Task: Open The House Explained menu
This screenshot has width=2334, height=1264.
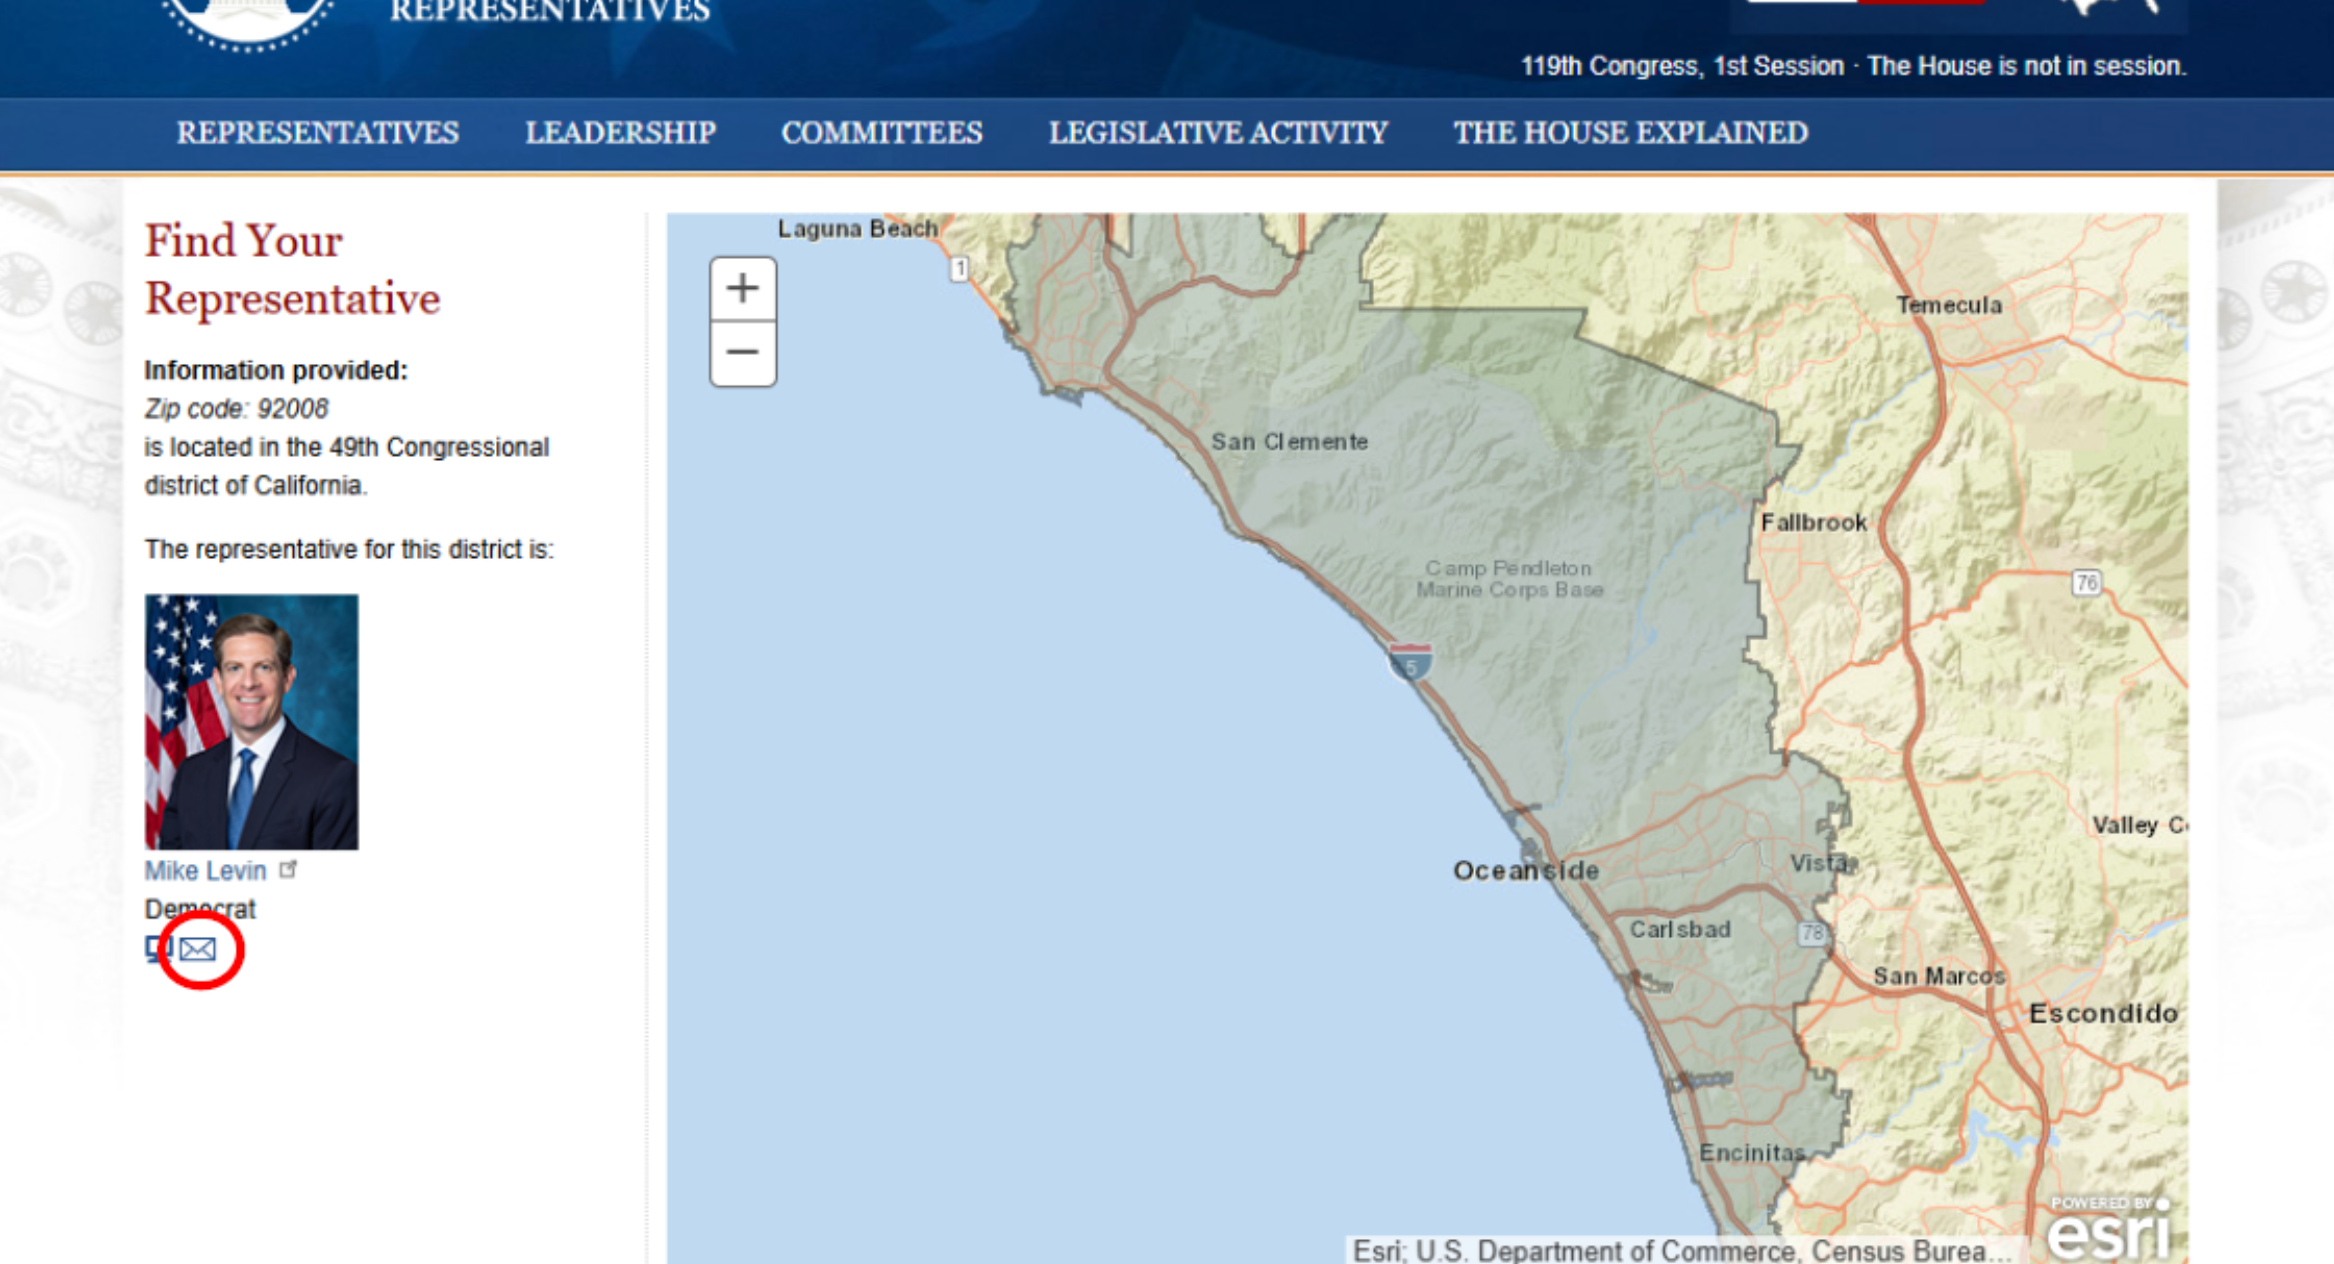Action: 1630,133
